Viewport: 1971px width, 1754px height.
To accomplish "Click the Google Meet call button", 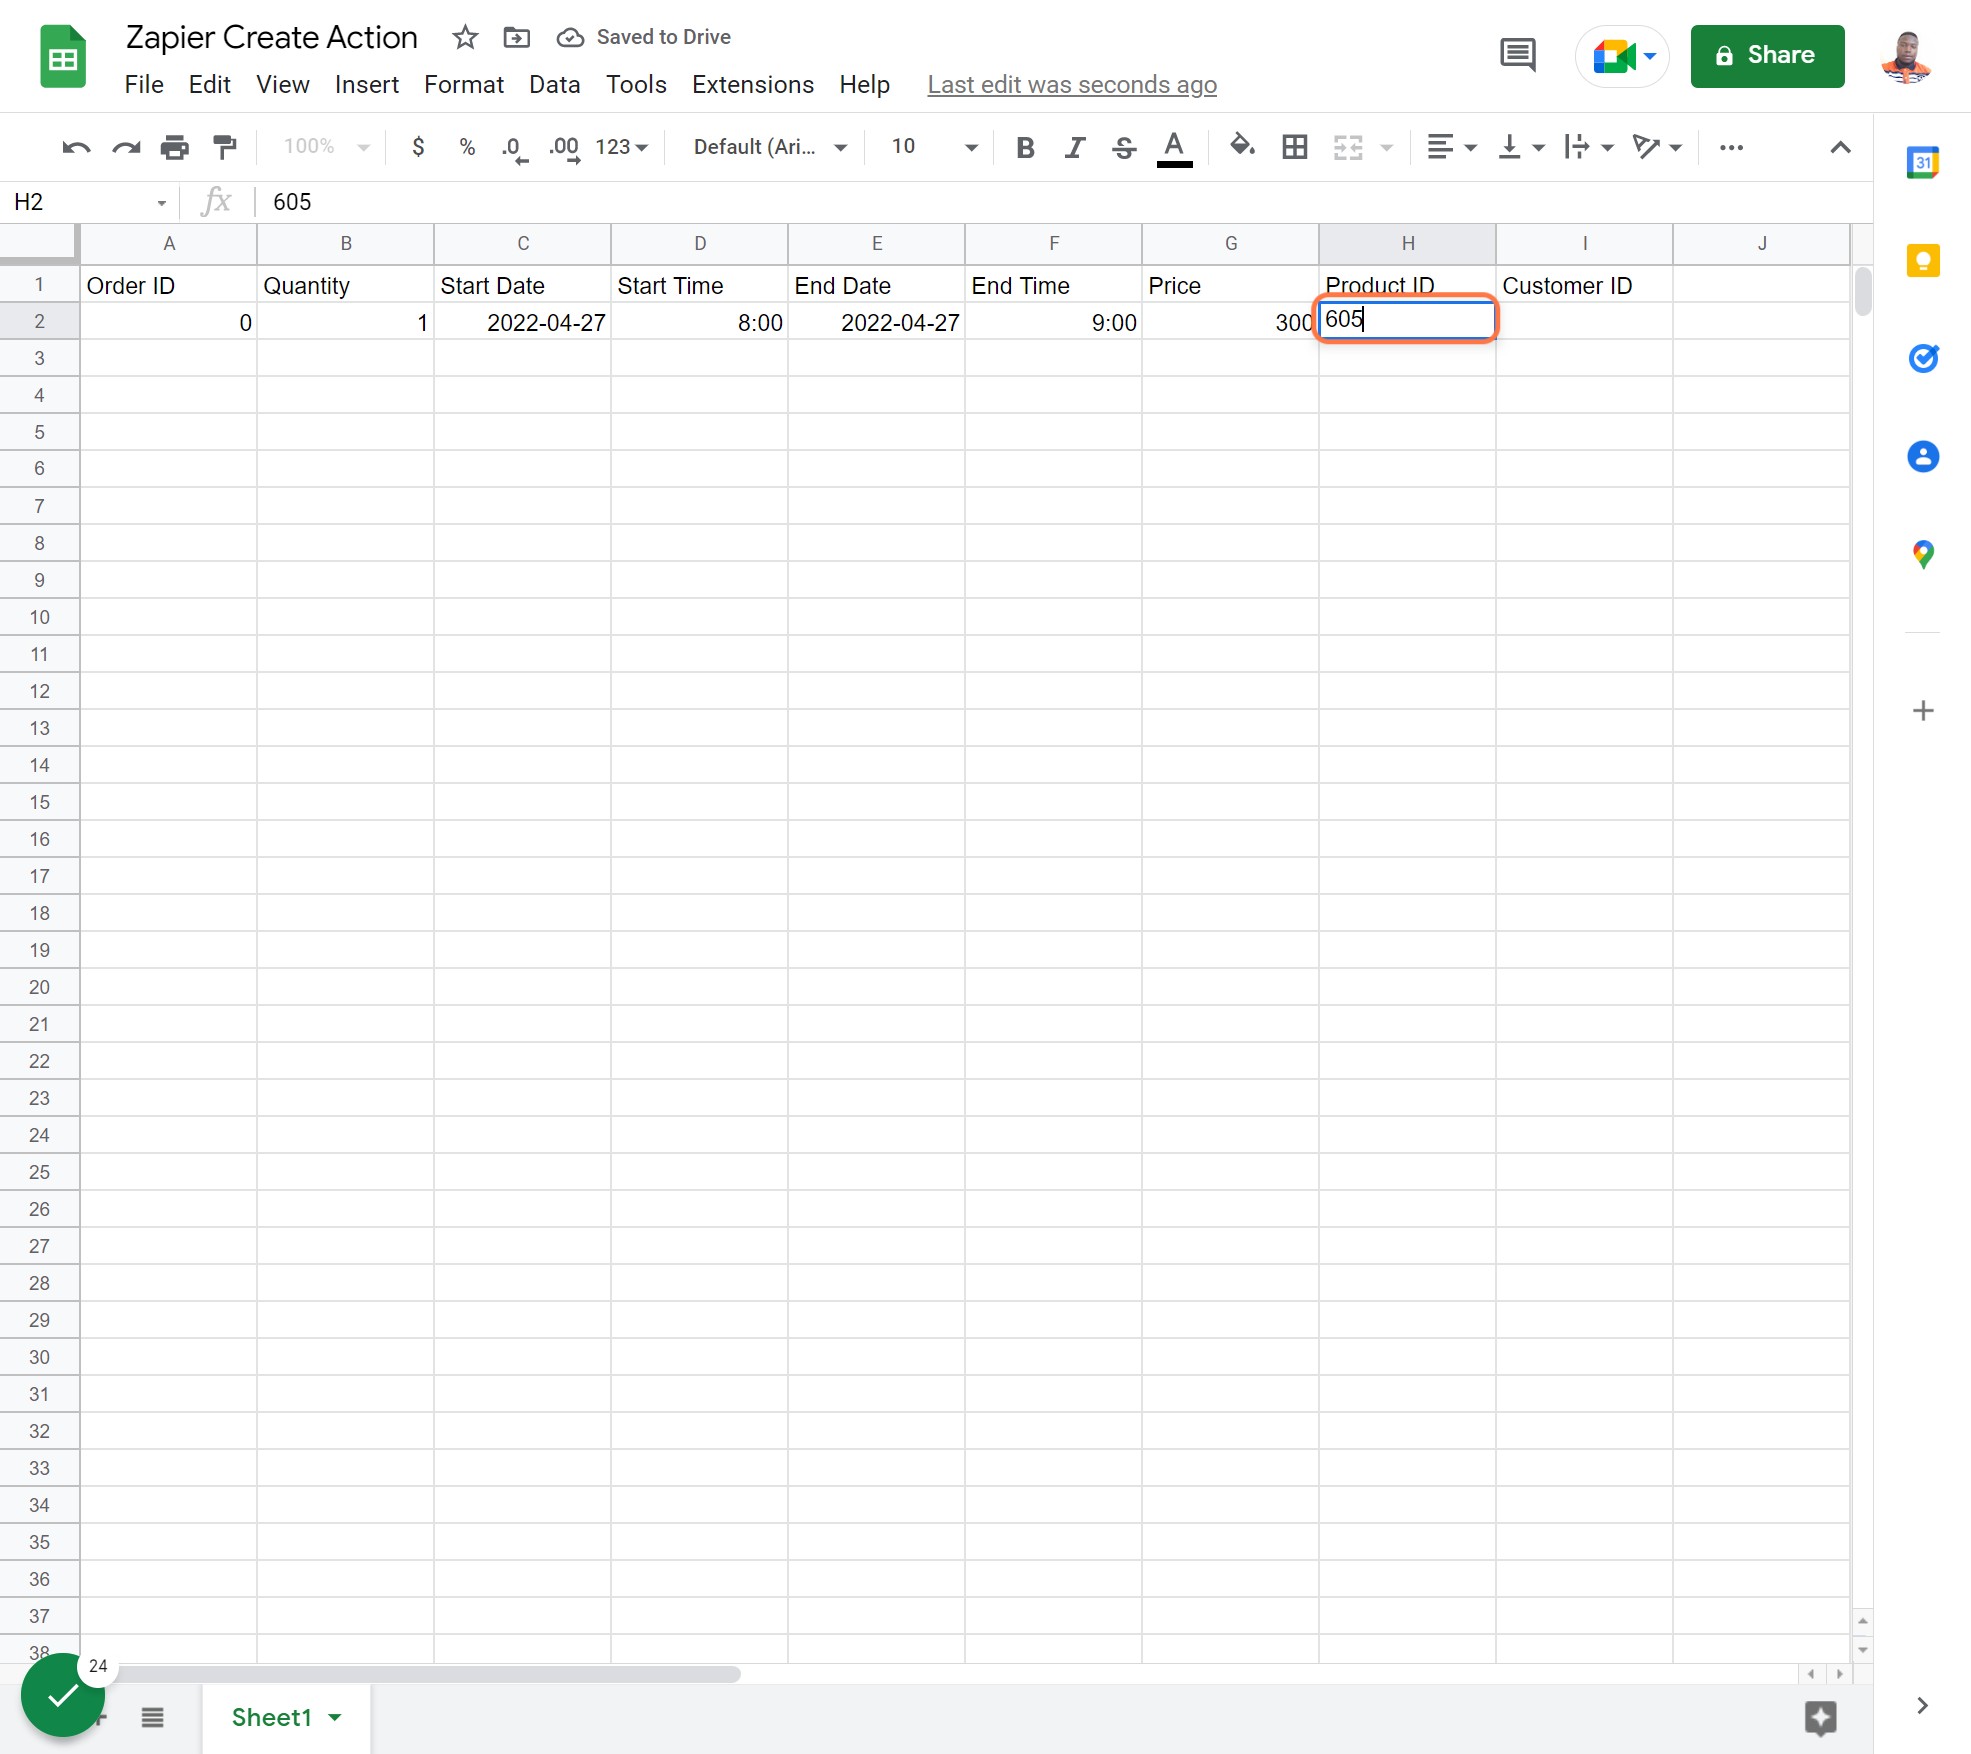I will pos(1623,56).
